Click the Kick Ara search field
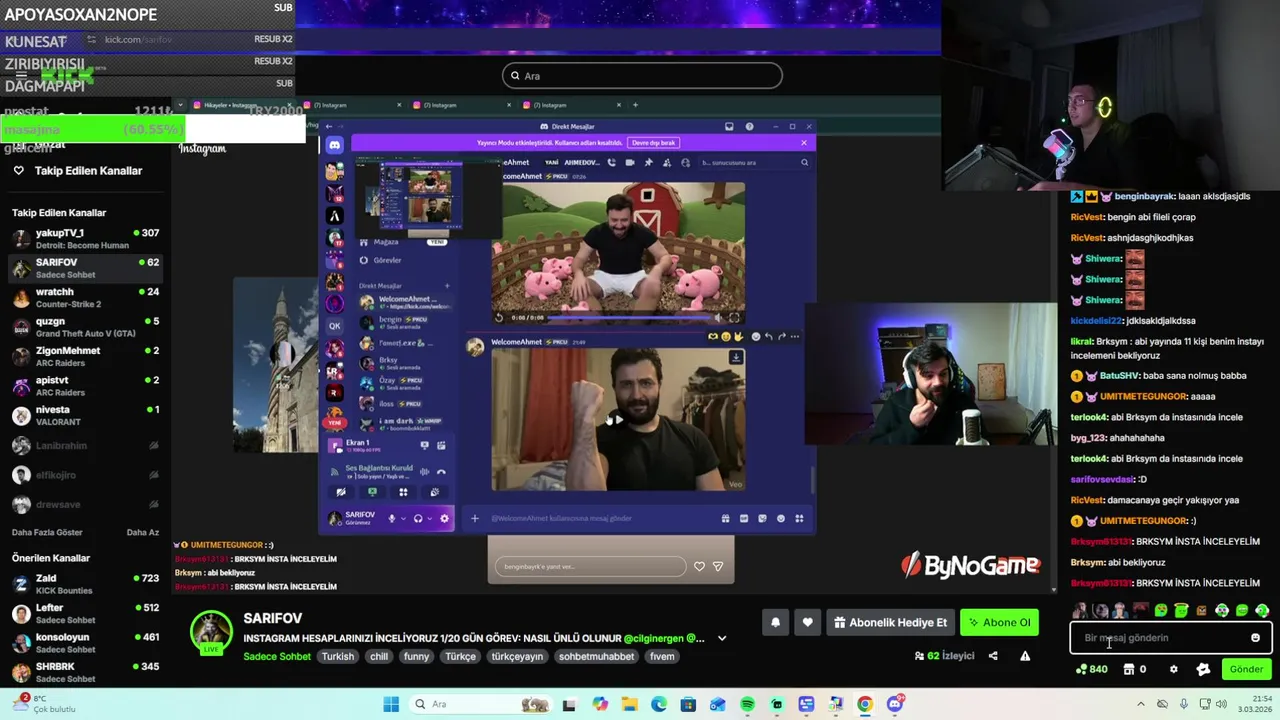Image resolution: width=1280 pixels, height=720 pixels. [642, 76]
